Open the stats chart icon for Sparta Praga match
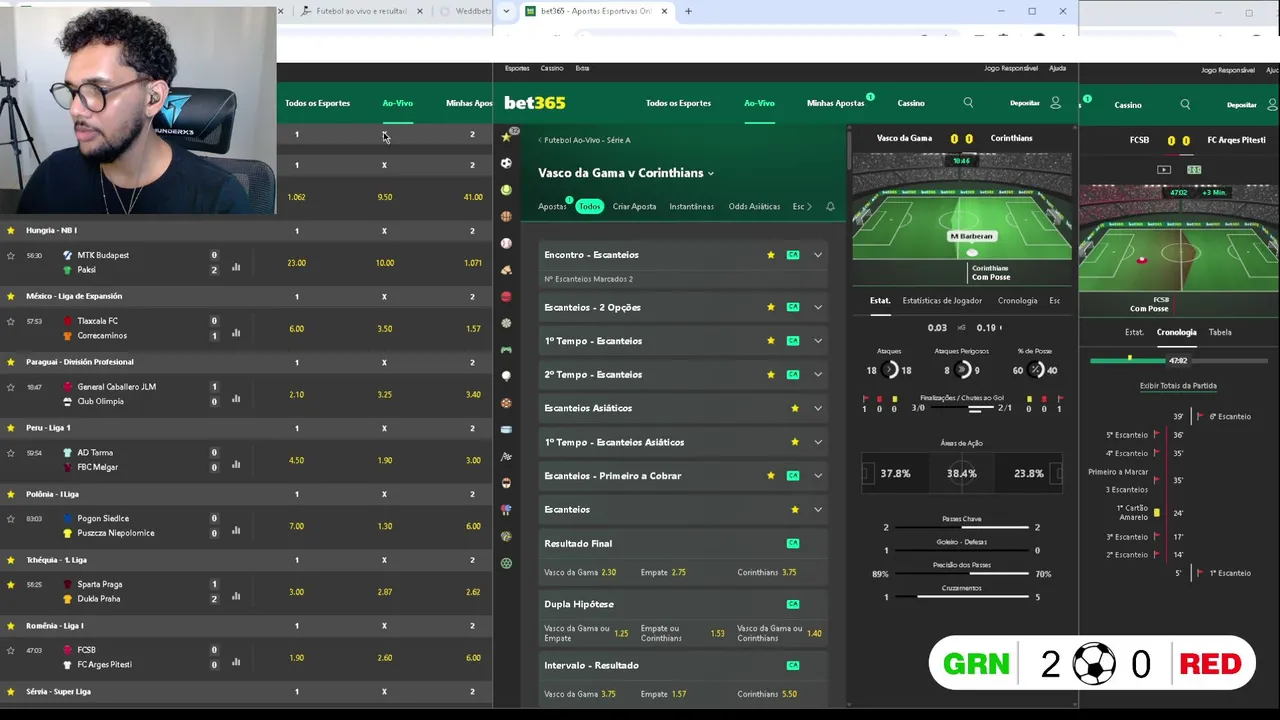 [x=236, y=596]
